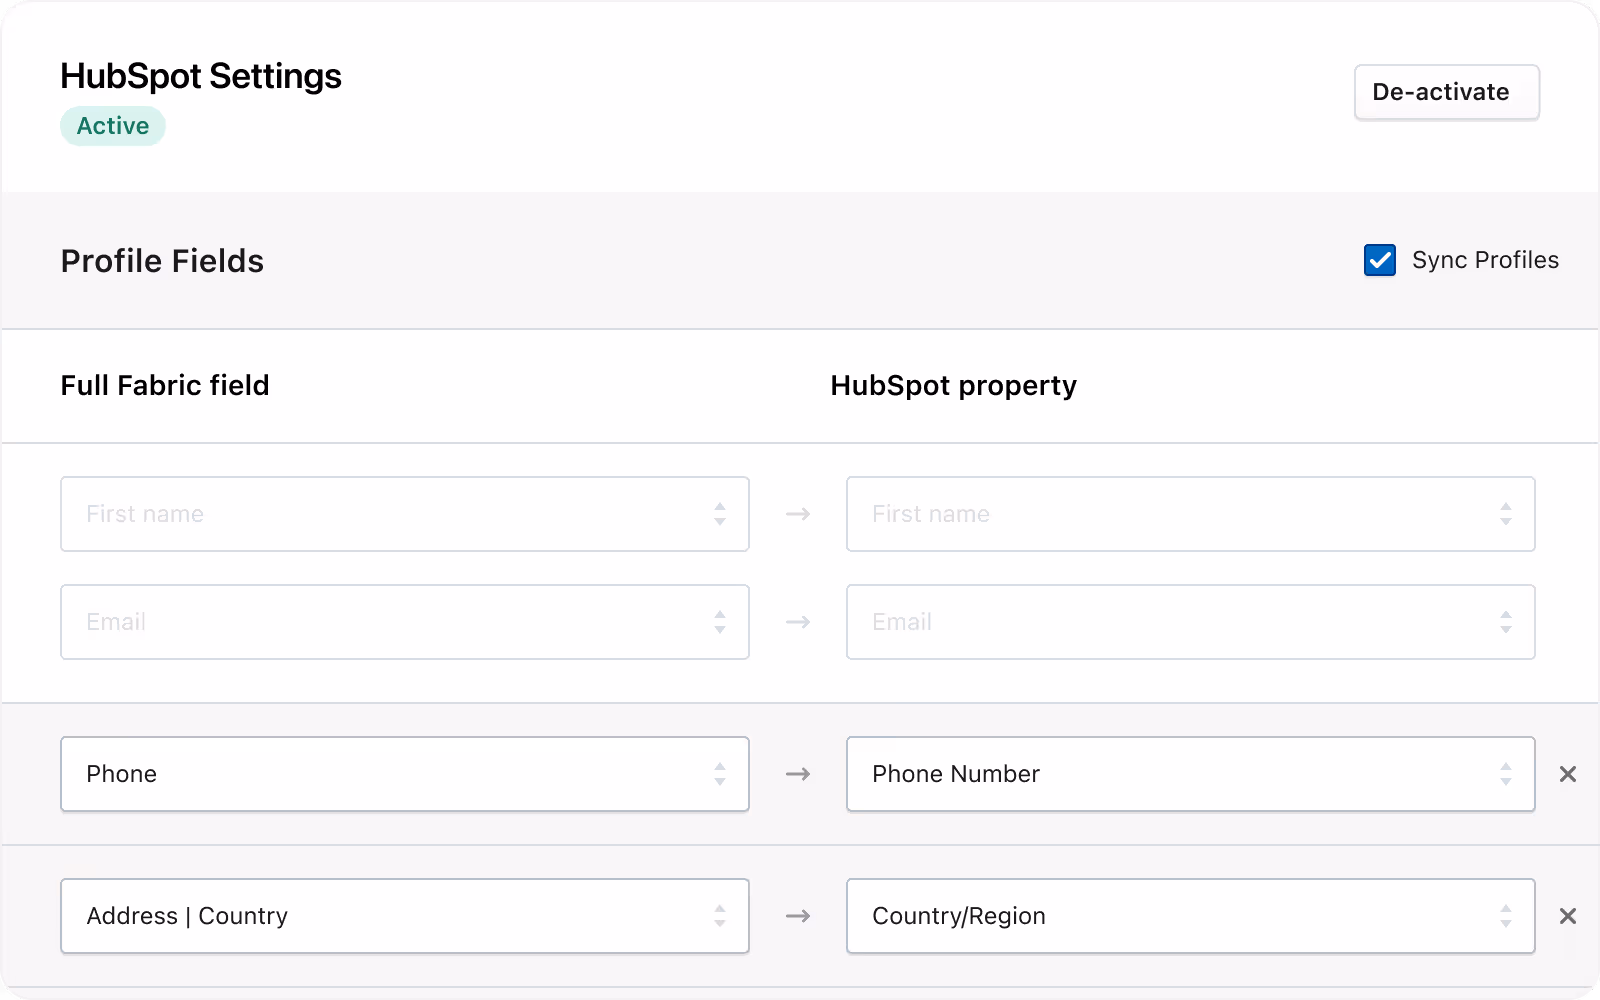Image resolution: width=1600 pixels, height=1000 pixels.
Task: Click the Active status badge
Action: pos(113,126)
